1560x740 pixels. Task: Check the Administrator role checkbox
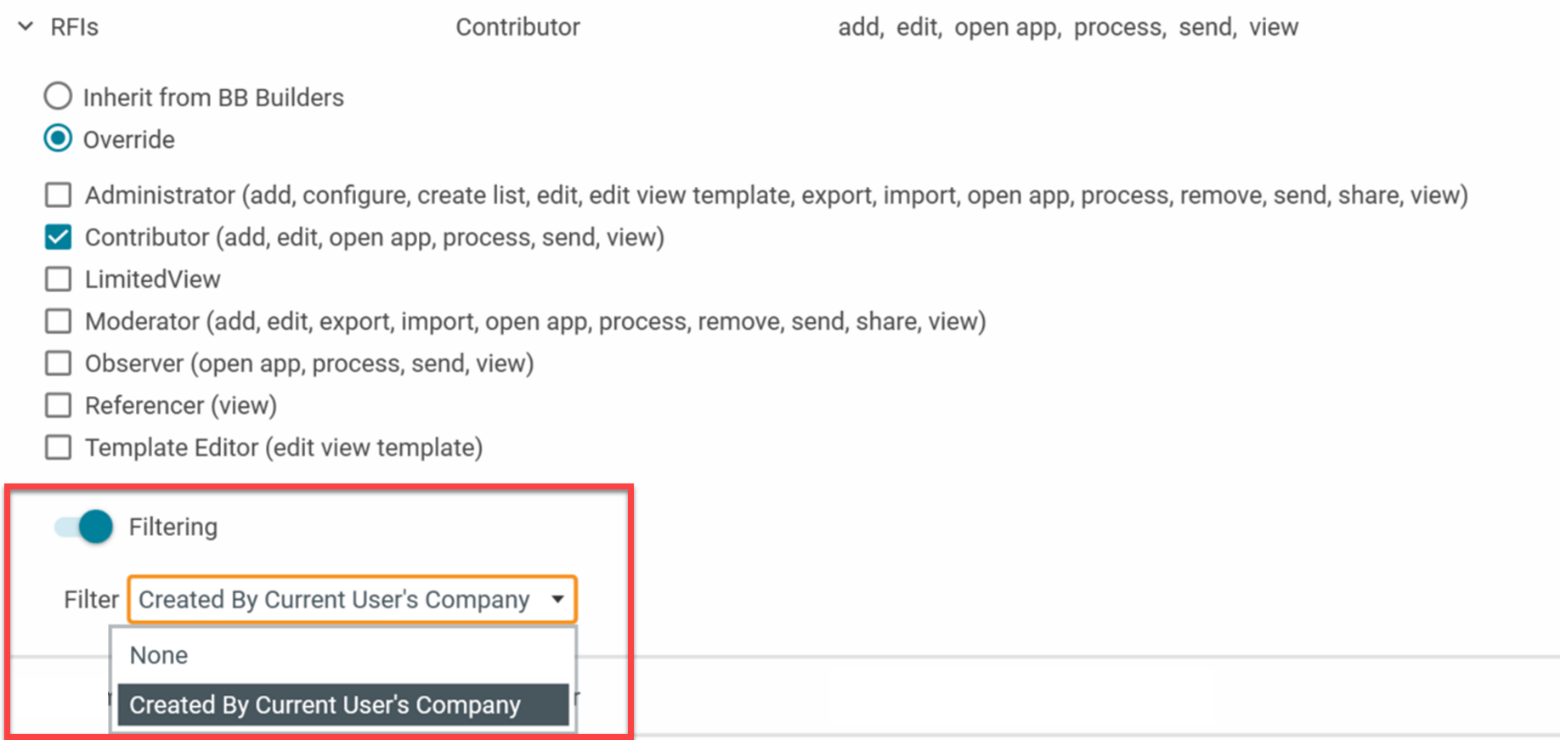click(x=59, y=195)
